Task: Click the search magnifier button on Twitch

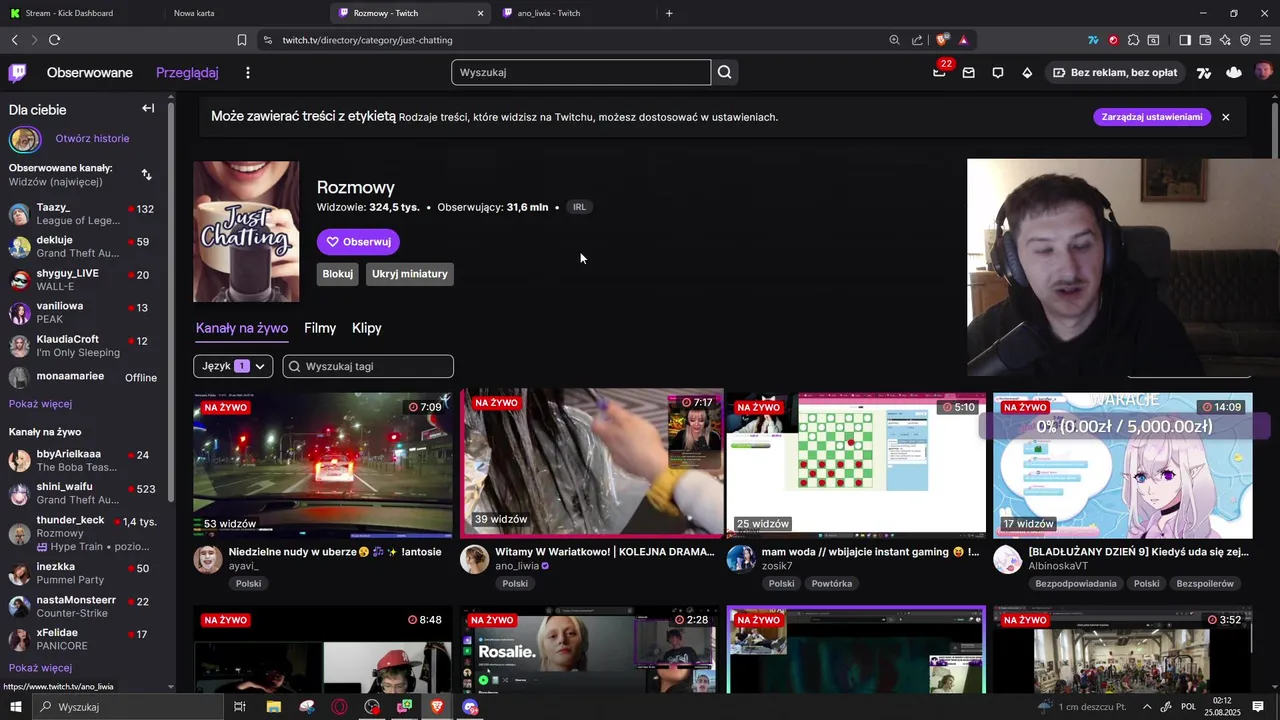Action: tap(725, 72)
